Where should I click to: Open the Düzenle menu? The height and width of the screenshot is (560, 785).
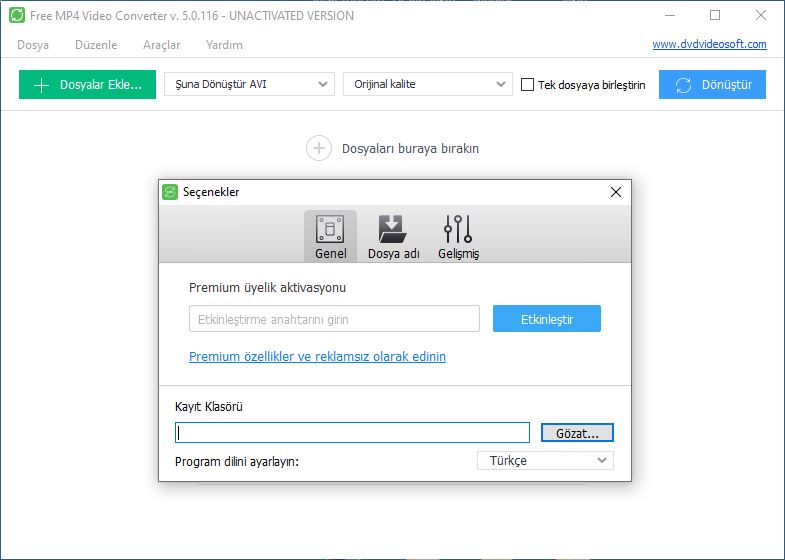(96, 45)
